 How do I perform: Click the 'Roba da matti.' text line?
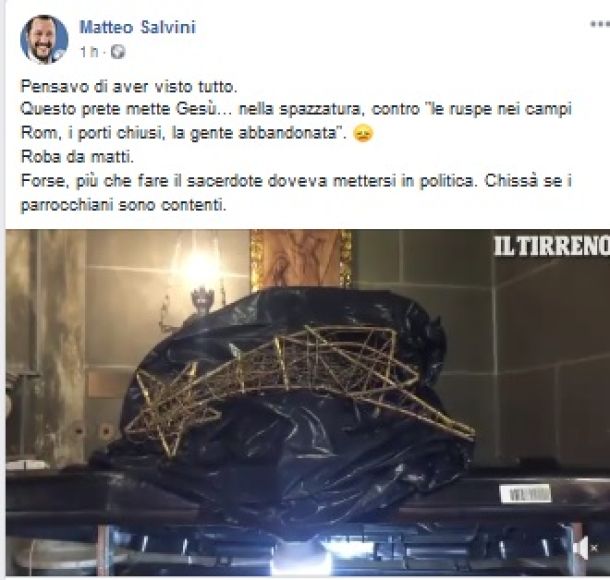click(77, 157)
